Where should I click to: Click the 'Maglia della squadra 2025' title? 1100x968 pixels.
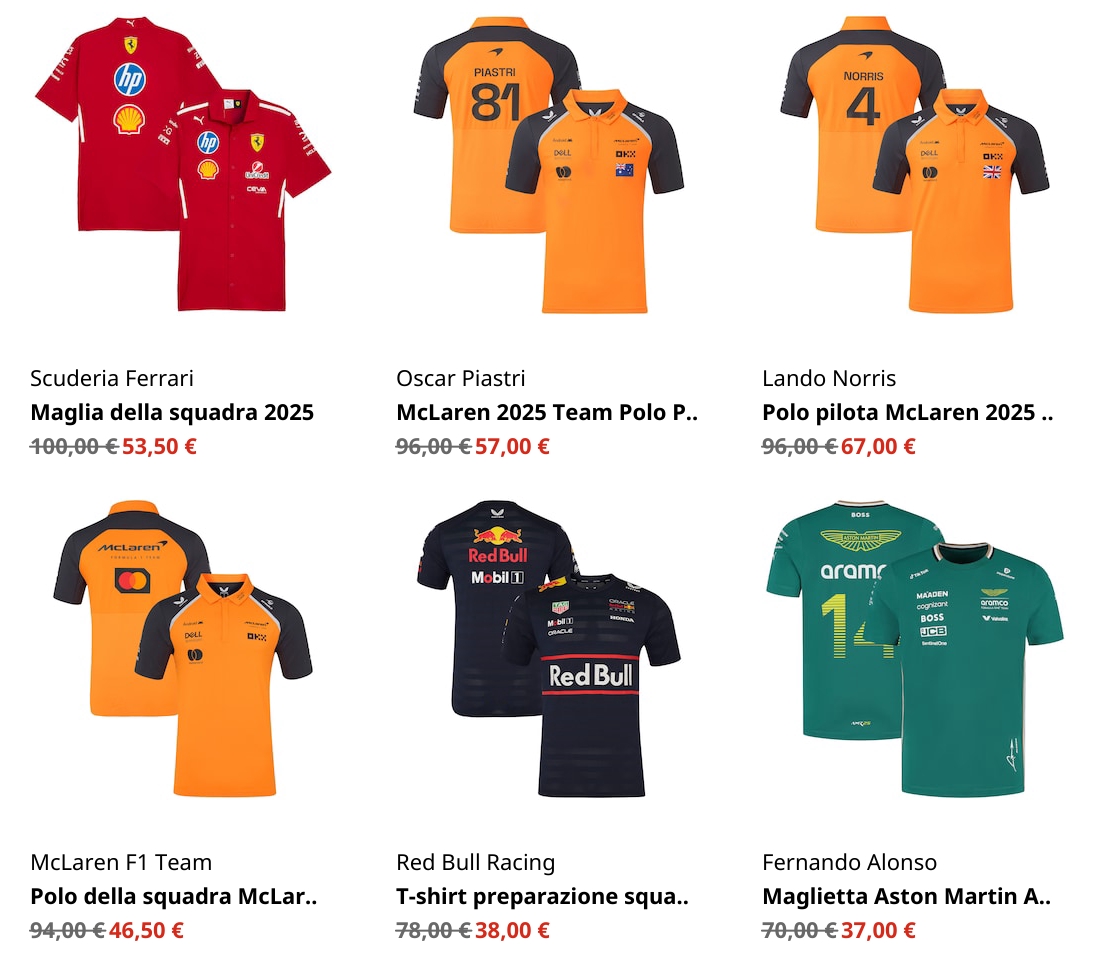(172, 412)
